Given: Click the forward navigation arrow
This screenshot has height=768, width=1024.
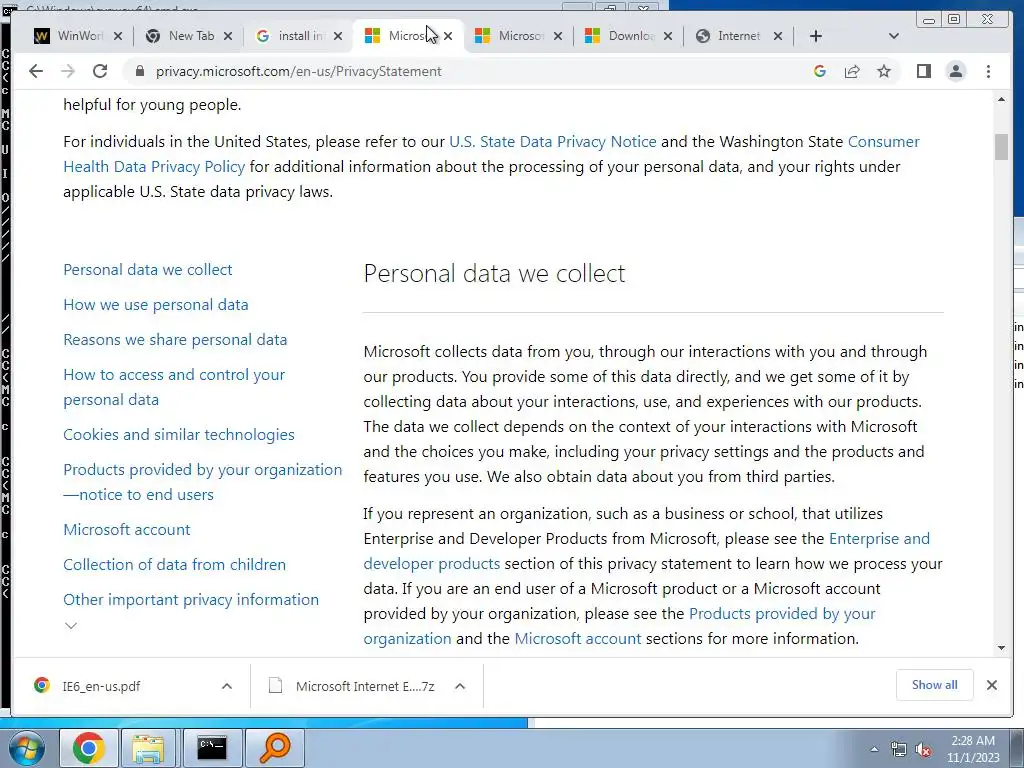Looking at the screenshot, I should pyautogui.click(x=68, y=71).
